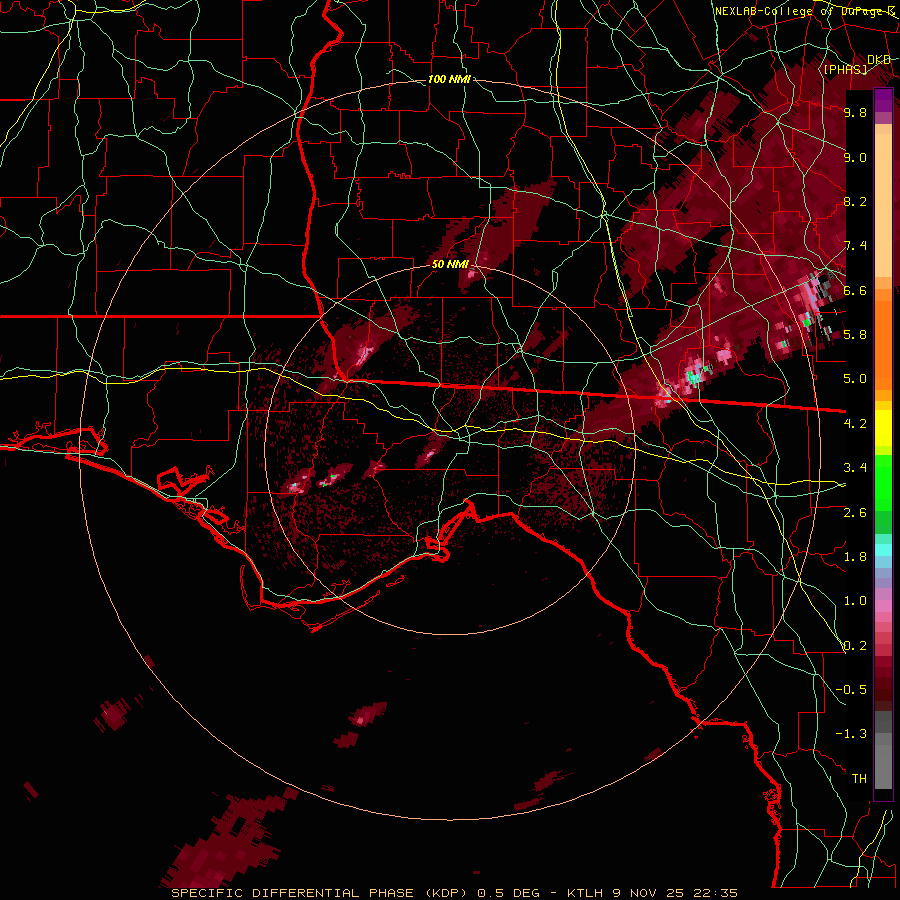Click the 22:35 timestamp in the caption

click(717, 893)
